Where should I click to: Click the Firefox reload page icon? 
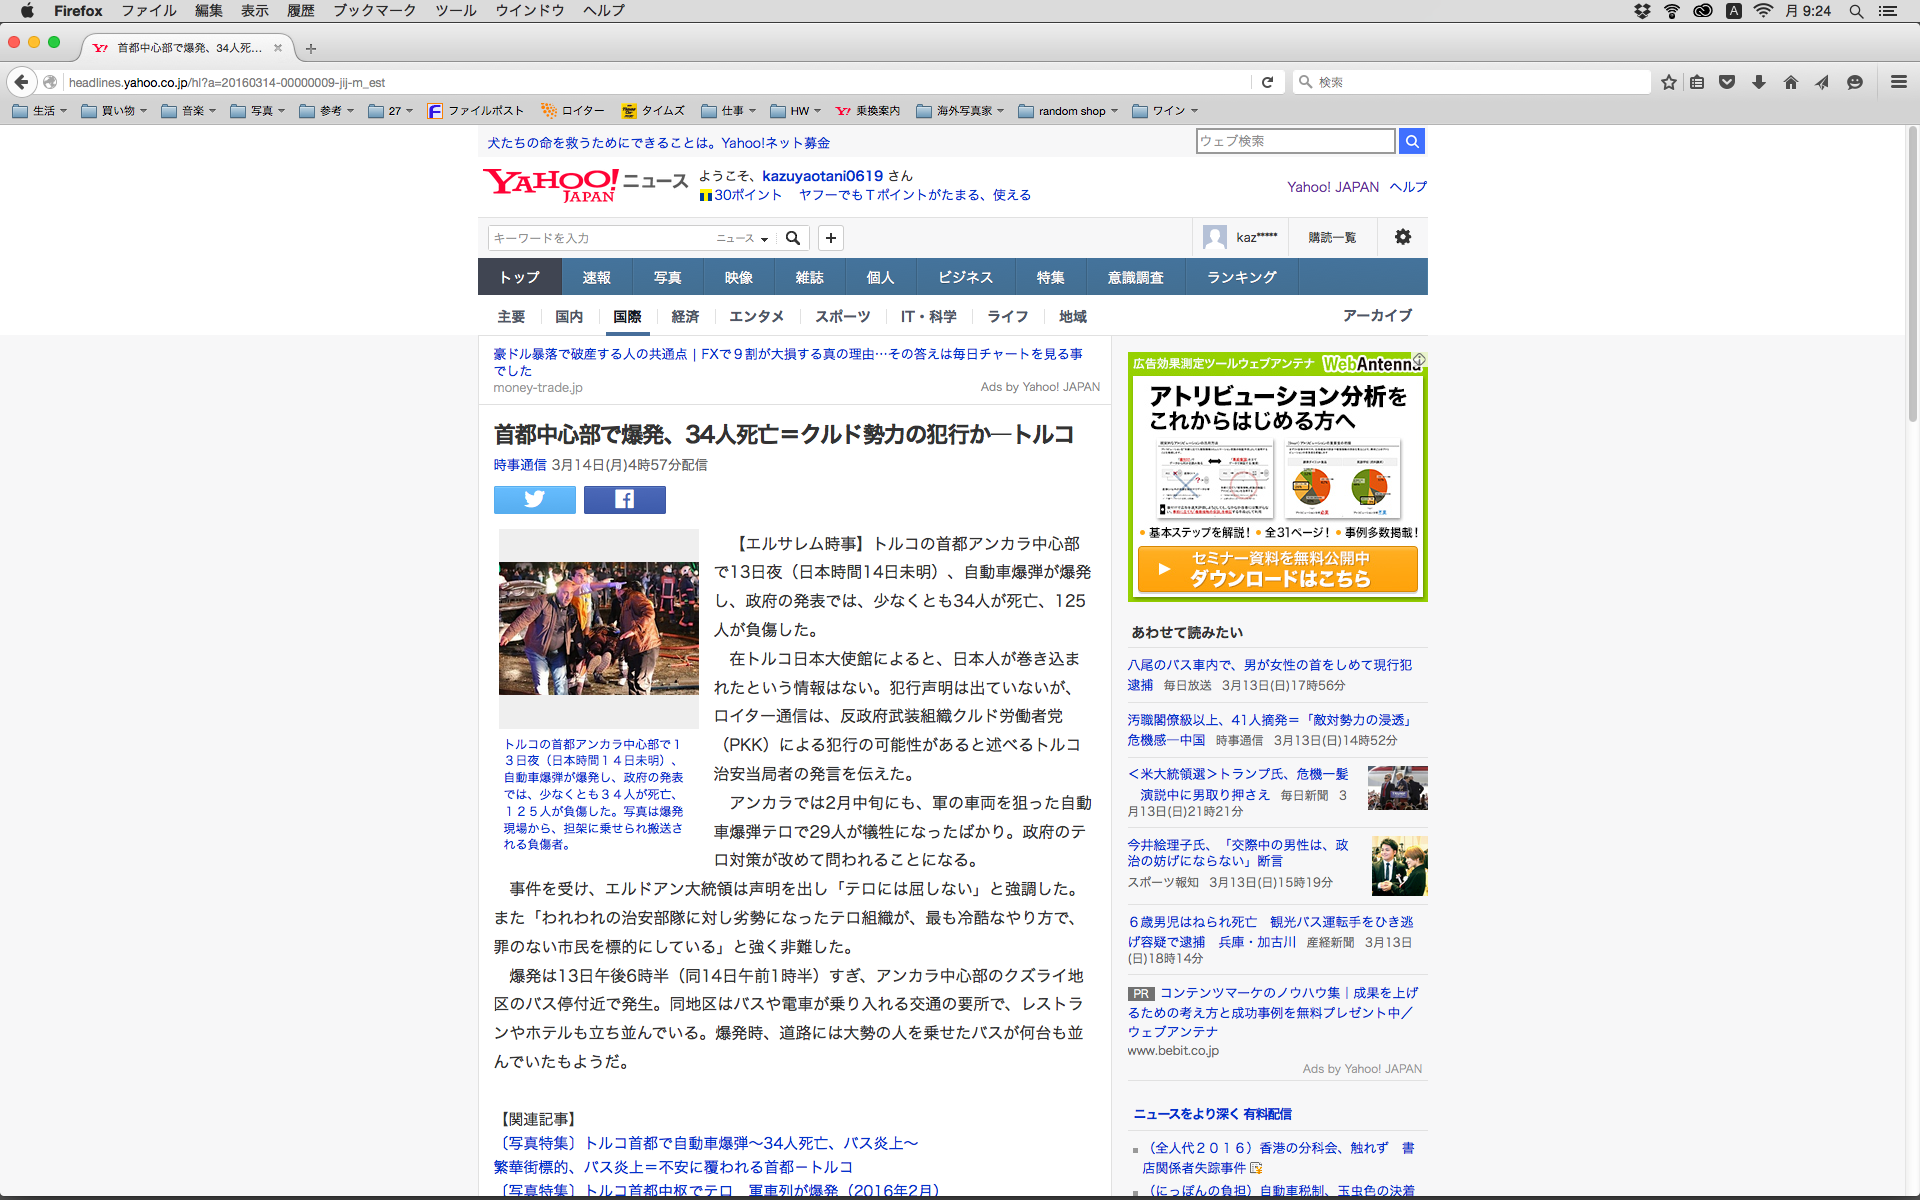coord(1267,82)
